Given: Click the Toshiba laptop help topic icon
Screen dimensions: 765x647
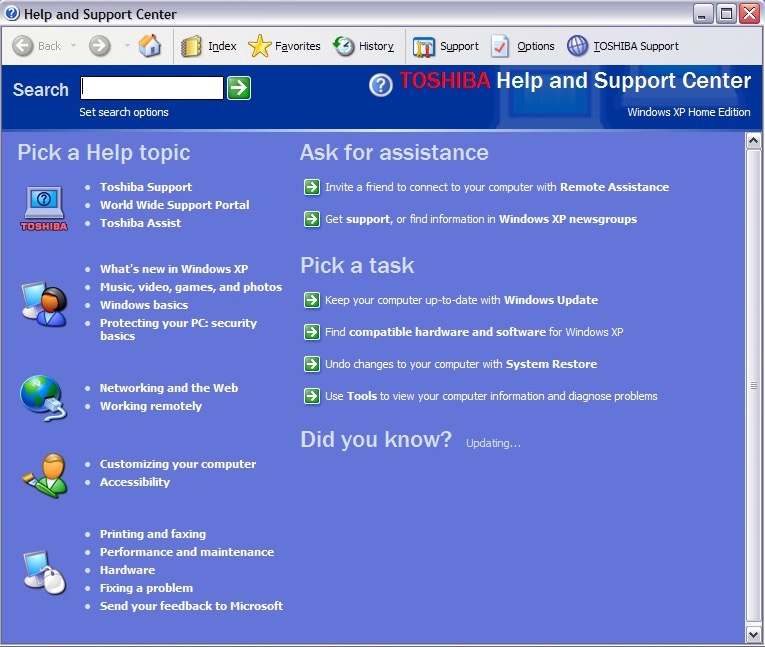Looking at the screenshot, I should pos(44,208).
